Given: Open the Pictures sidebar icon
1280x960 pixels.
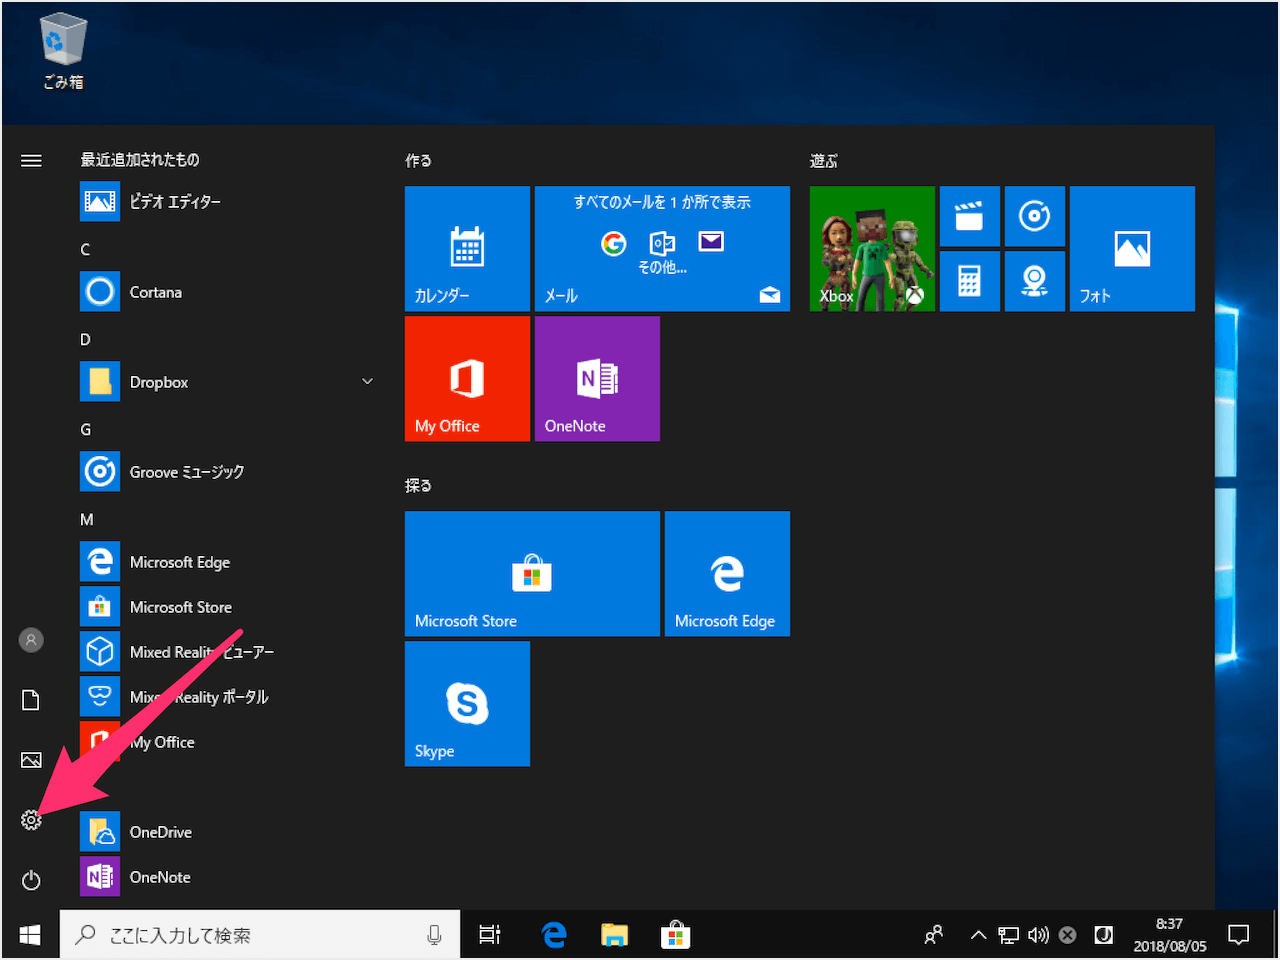Looking at the screenshot, I should pos(31,760).
